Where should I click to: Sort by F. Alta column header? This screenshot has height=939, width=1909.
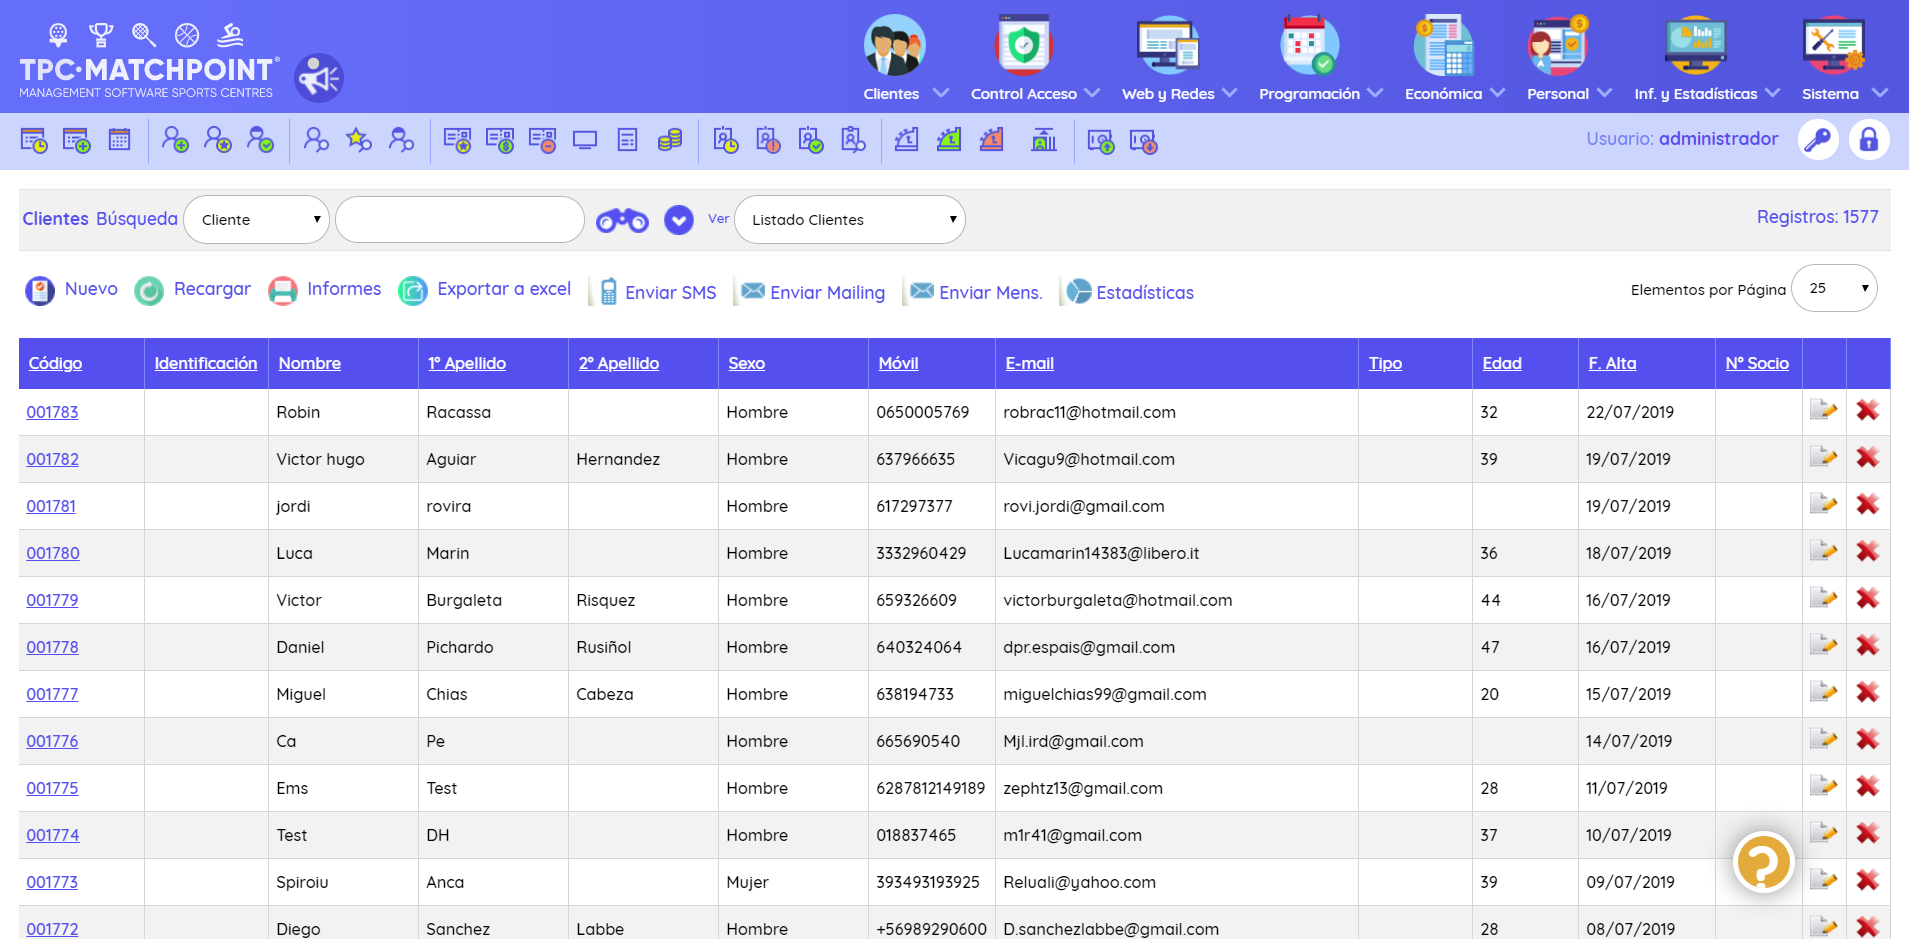pos(1612,363)
